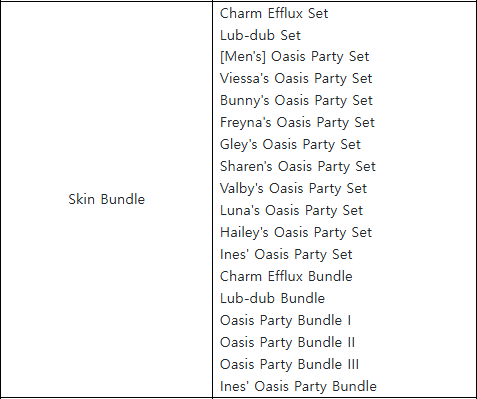Screen dimensions: 477x399
Task: Select Valby's Oasis Party Set
Action: 293,189
